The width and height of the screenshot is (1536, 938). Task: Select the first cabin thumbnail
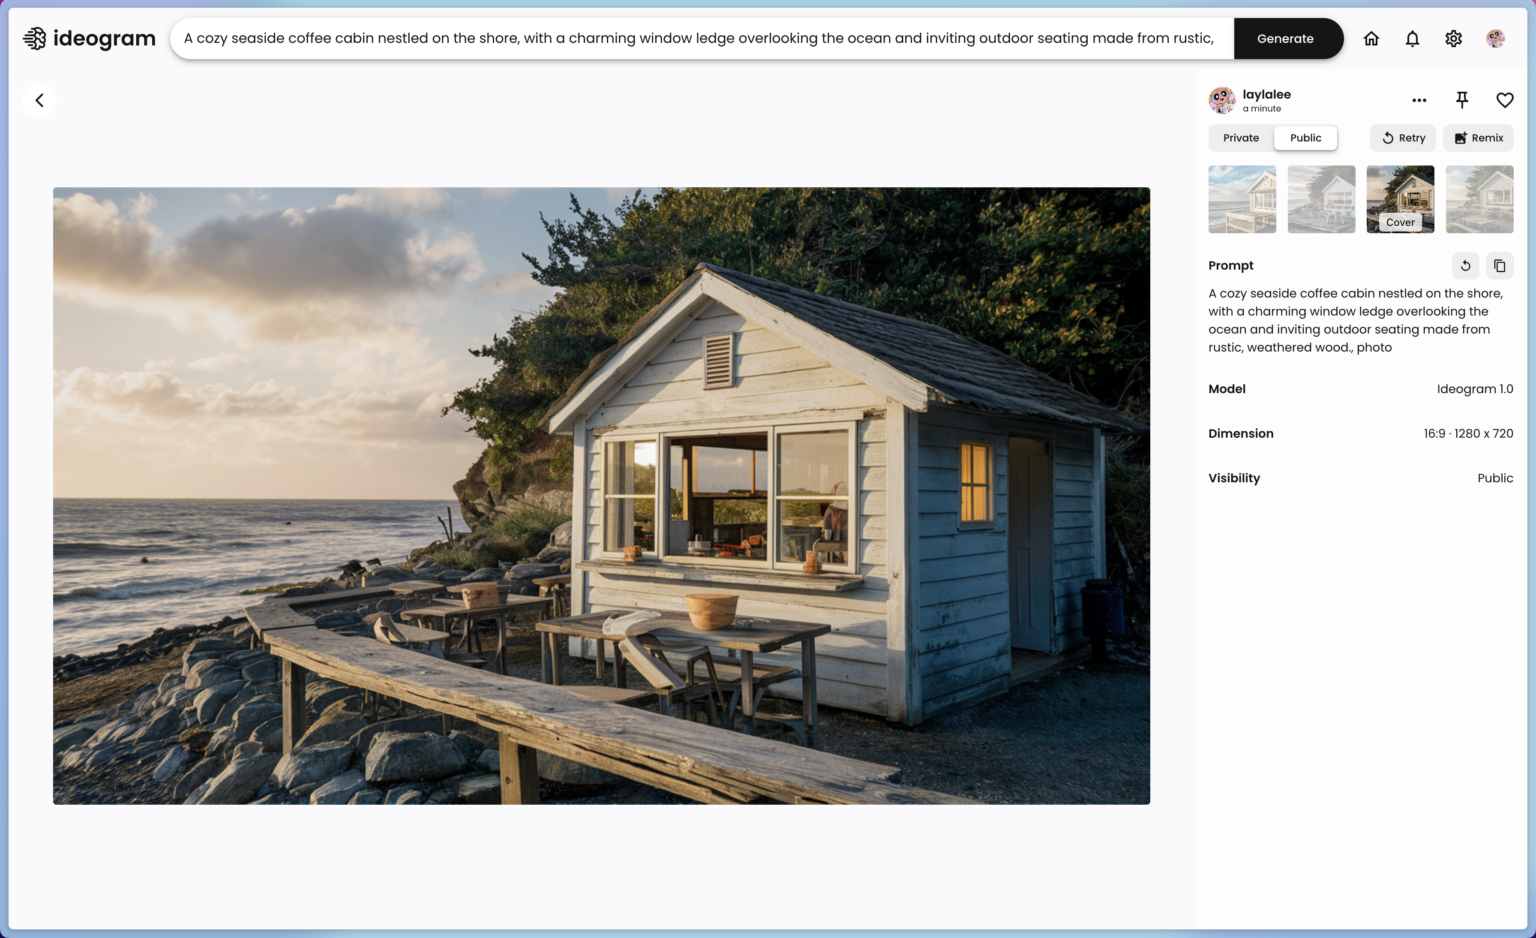1242,199
